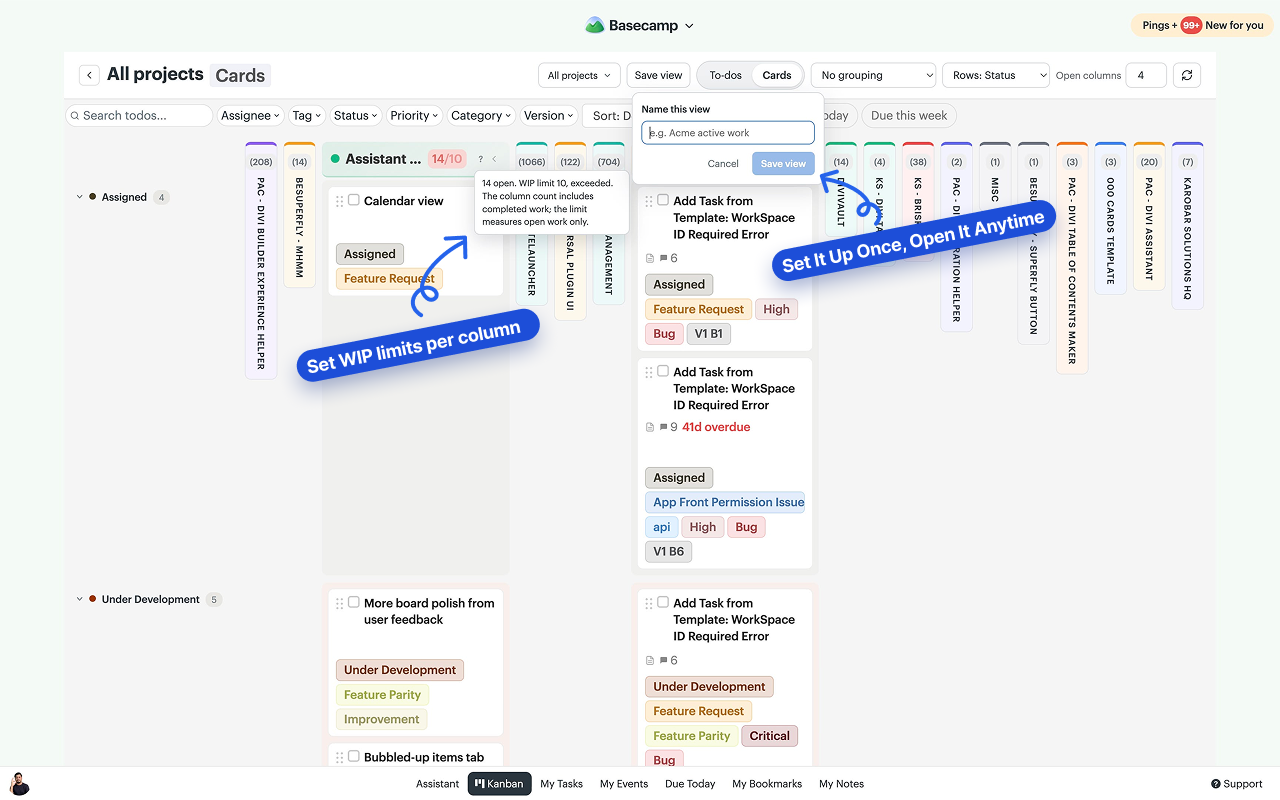Image resolution: width=1280 pixels, height=800 pixels.
Task: Select the Kanban tab in bottom bar
Action: coord(499,784)
